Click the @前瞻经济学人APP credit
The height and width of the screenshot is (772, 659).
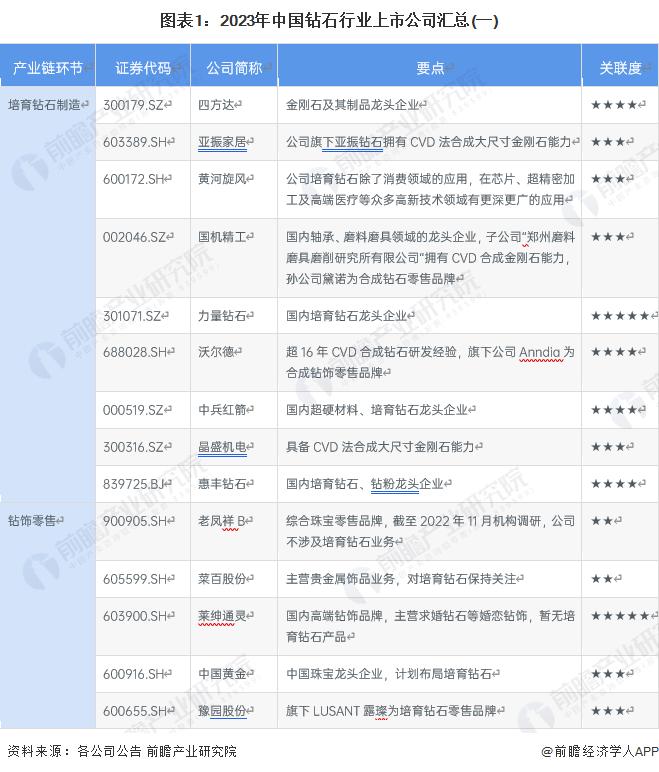pyautogui.click(x=600, y=751)
